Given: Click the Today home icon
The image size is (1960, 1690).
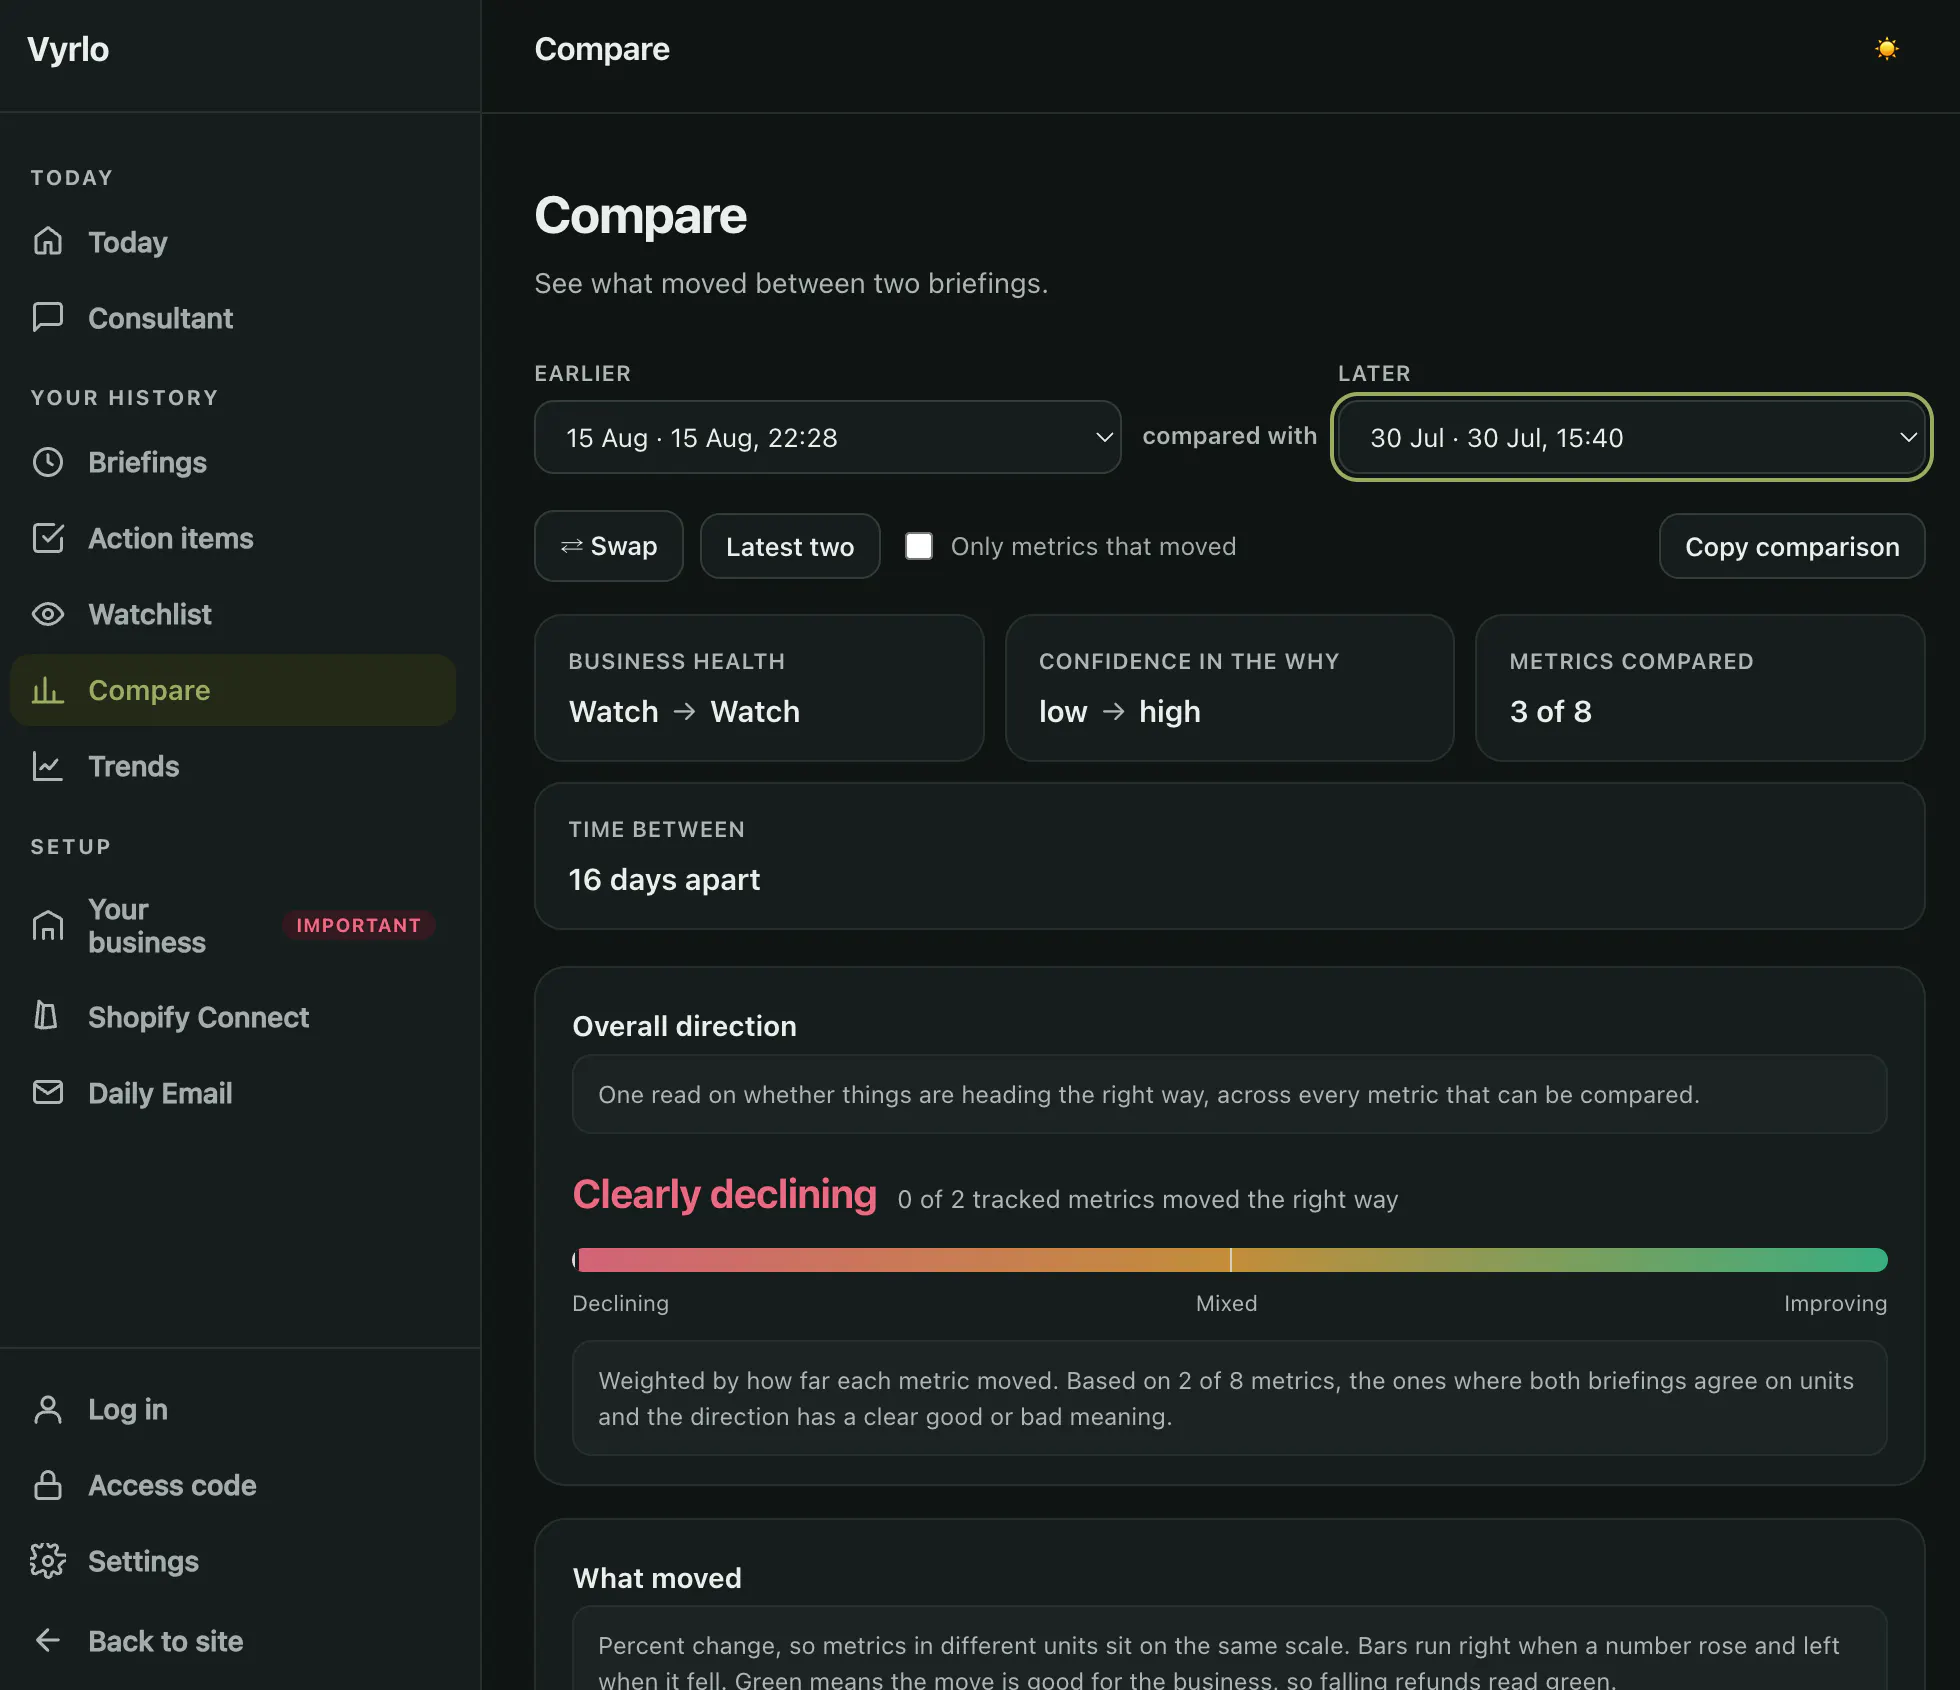Looking at the screenshot, I should (x=48, y=241).
